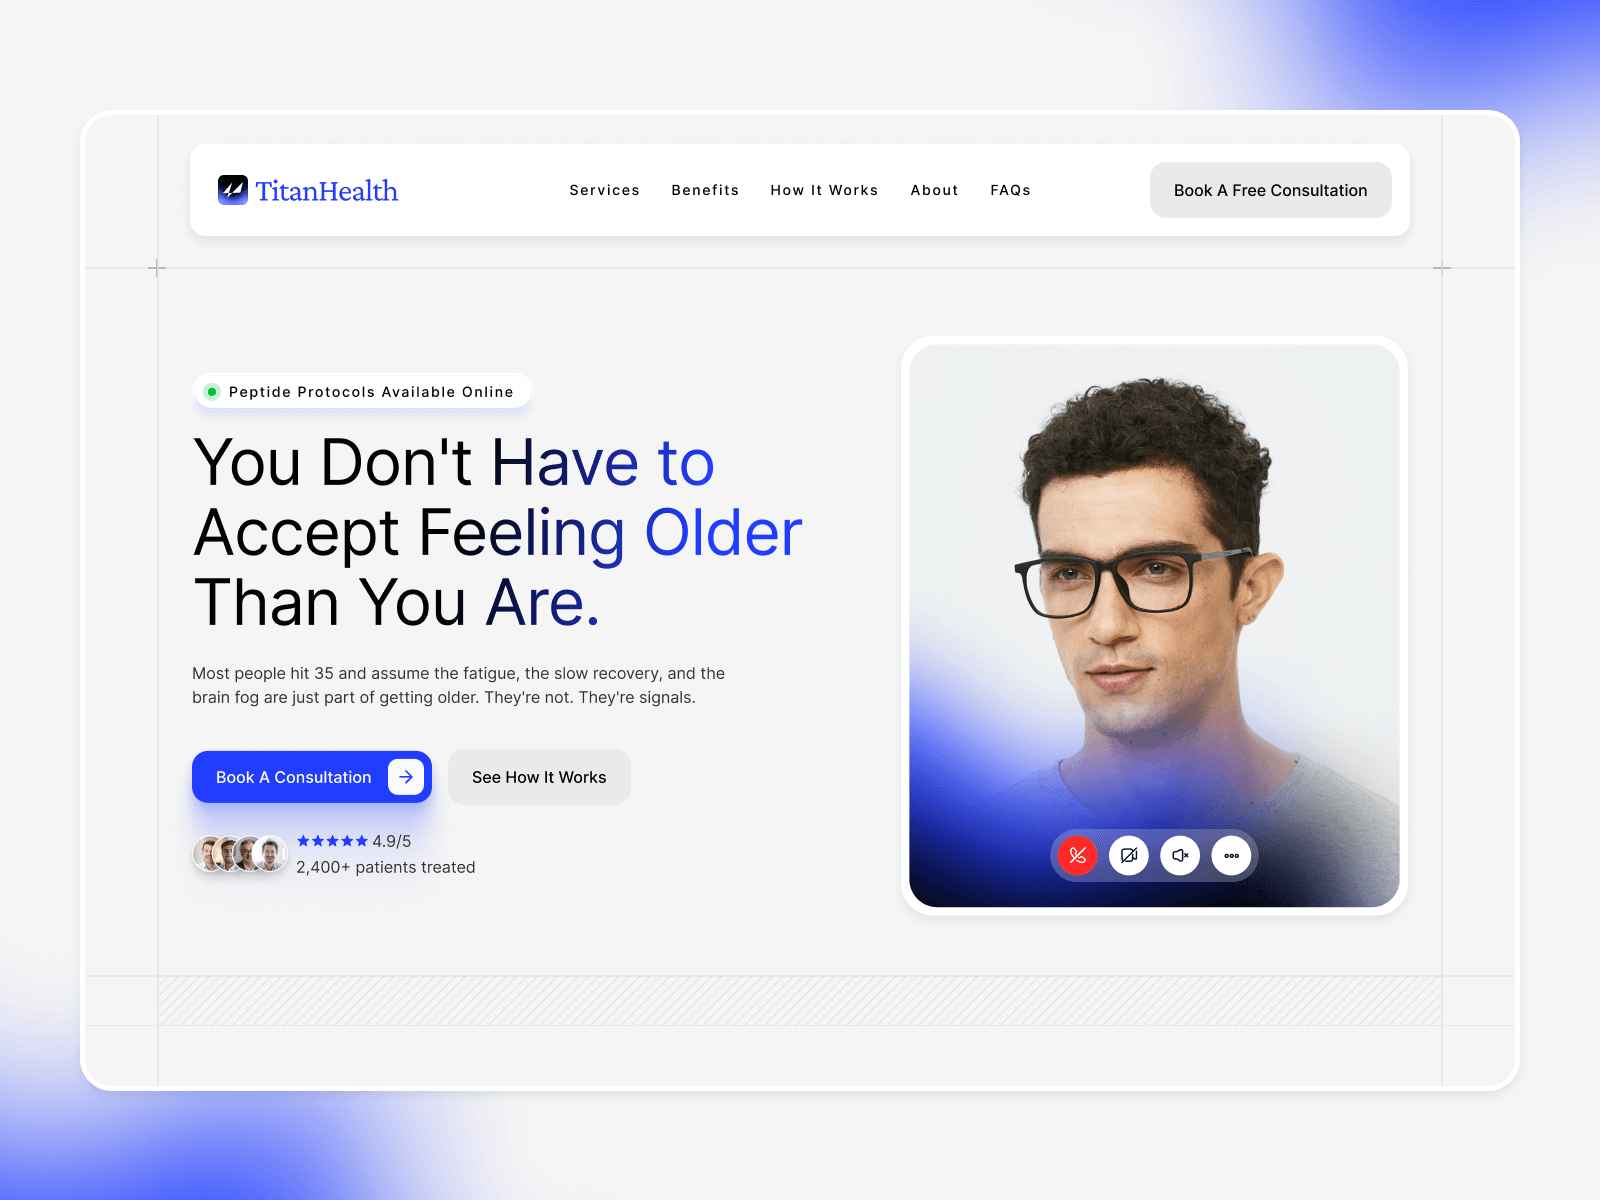Toggle the camera off button
The image size is (1600, 1200).
point(1129,855)
